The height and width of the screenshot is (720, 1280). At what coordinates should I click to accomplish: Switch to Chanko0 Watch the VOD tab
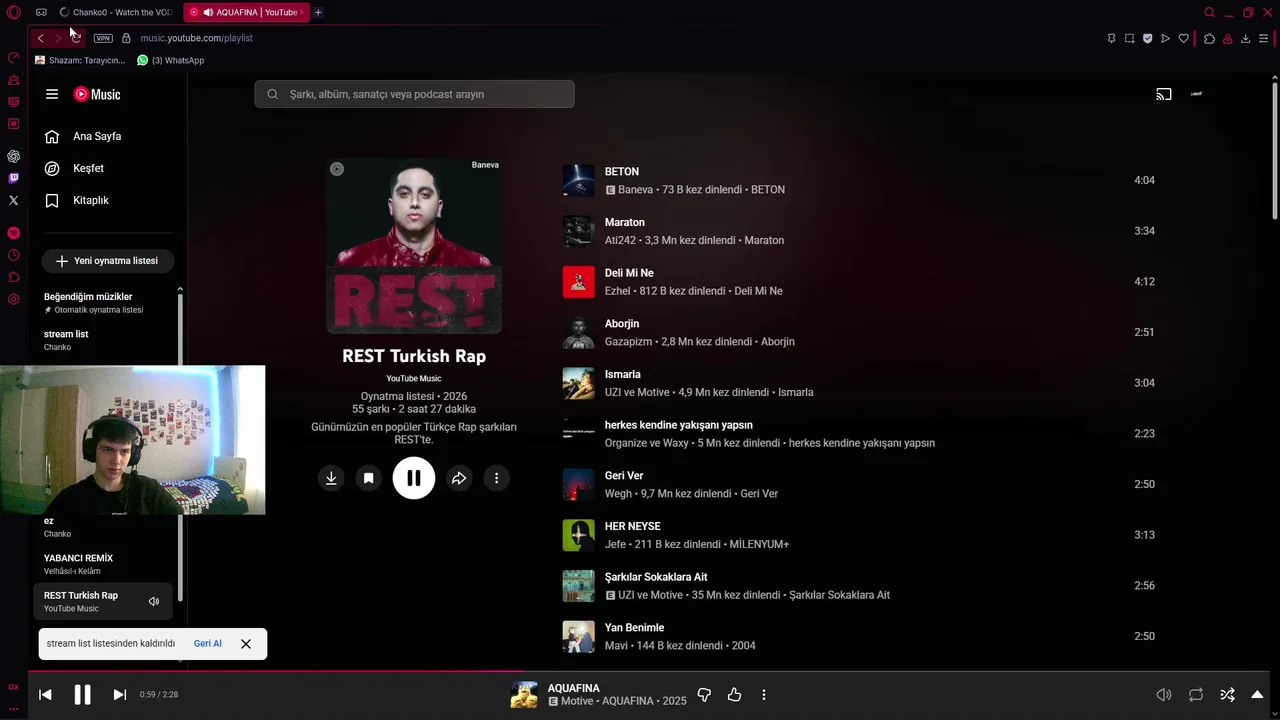[118, 12]
